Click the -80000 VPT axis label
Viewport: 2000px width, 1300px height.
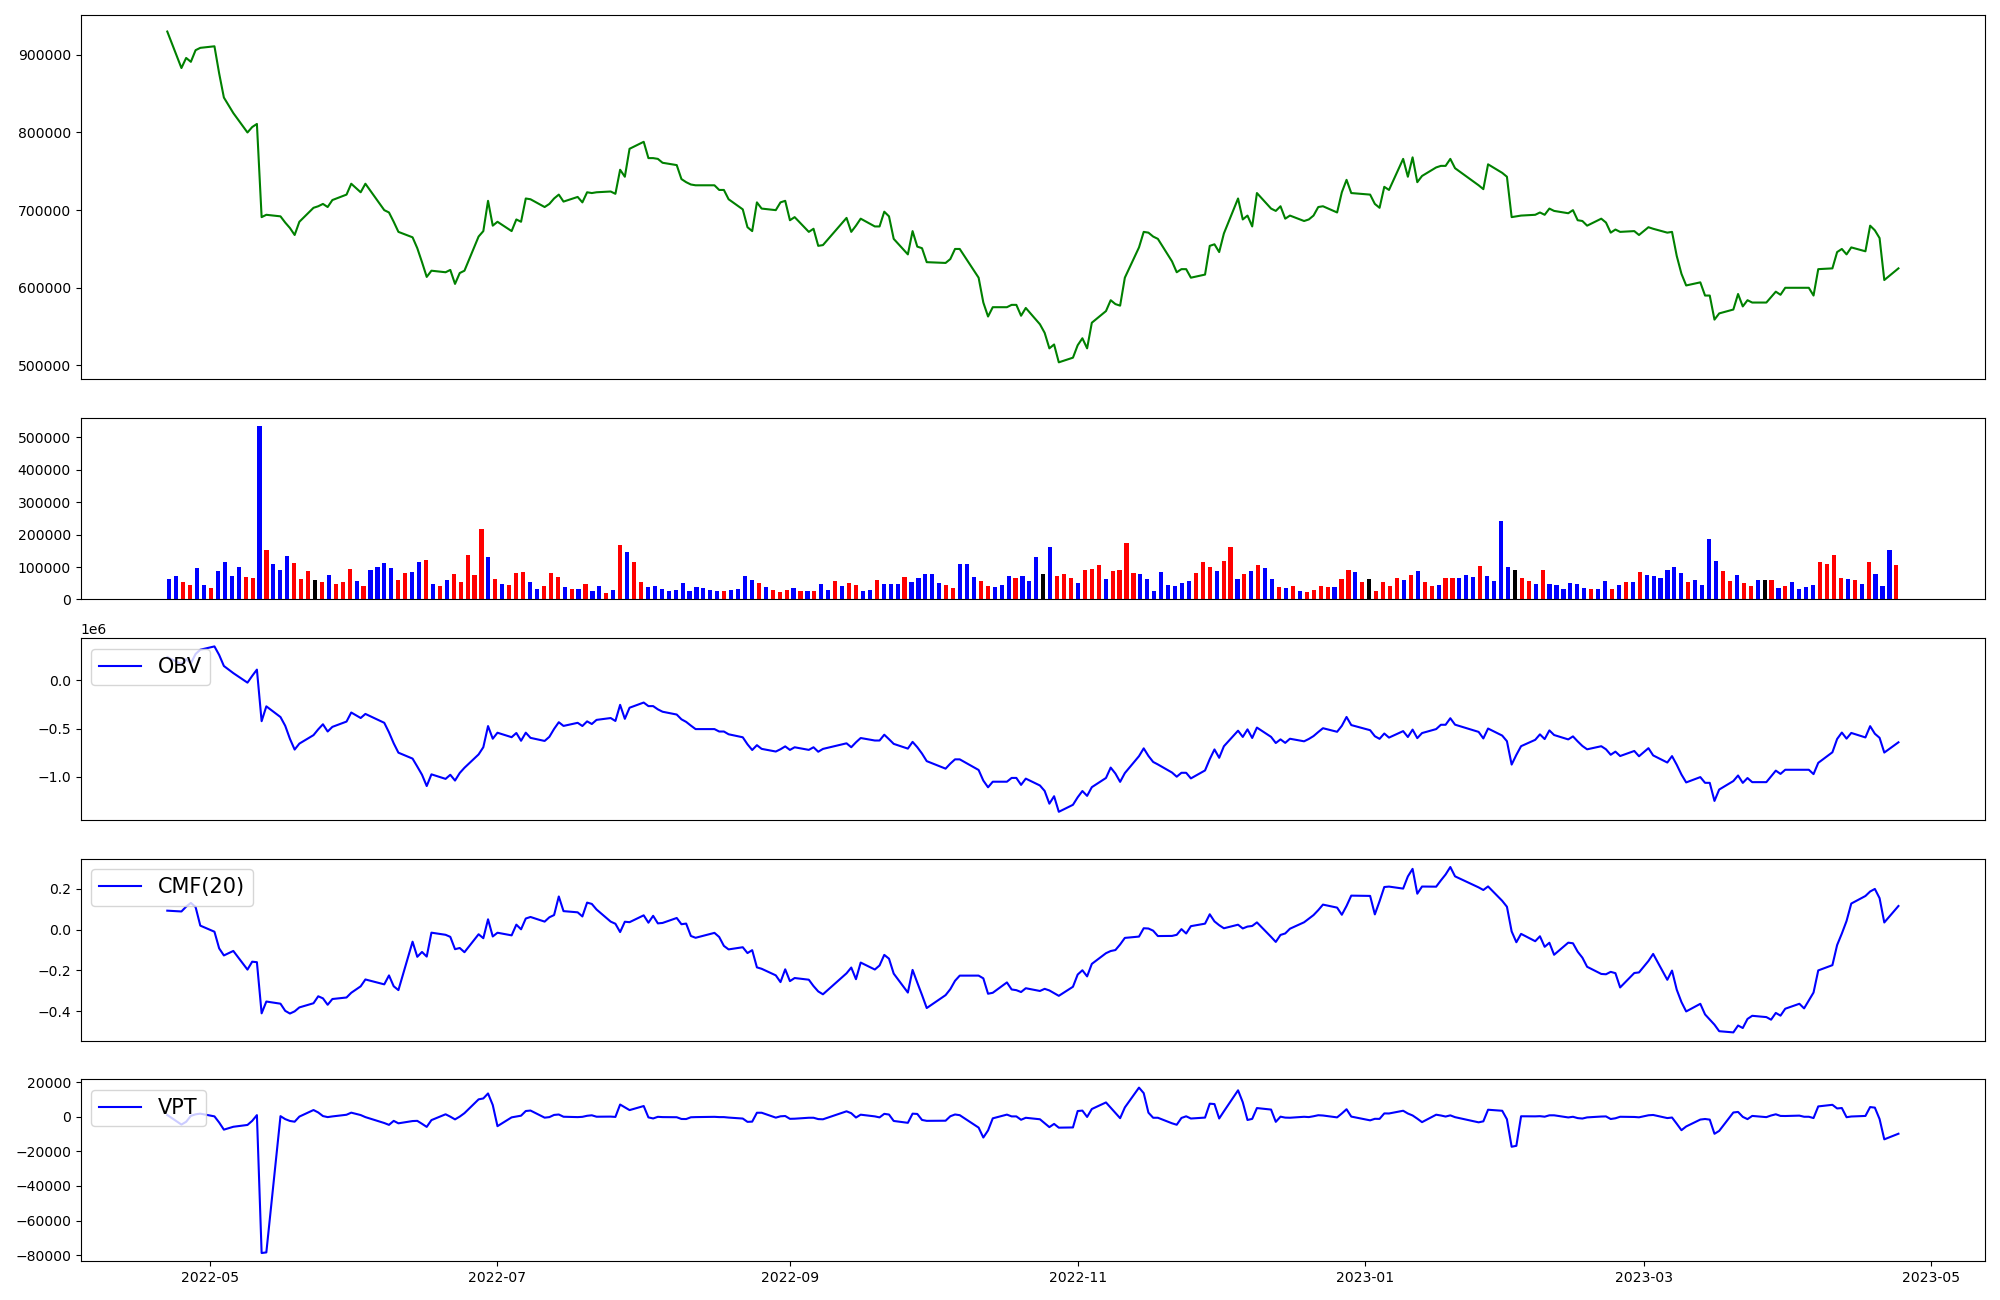click(x=43, y=1256)
